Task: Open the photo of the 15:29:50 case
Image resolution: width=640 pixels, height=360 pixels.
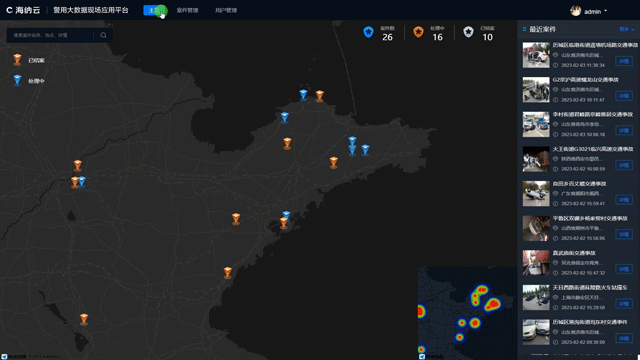Action: pos(536,298)
